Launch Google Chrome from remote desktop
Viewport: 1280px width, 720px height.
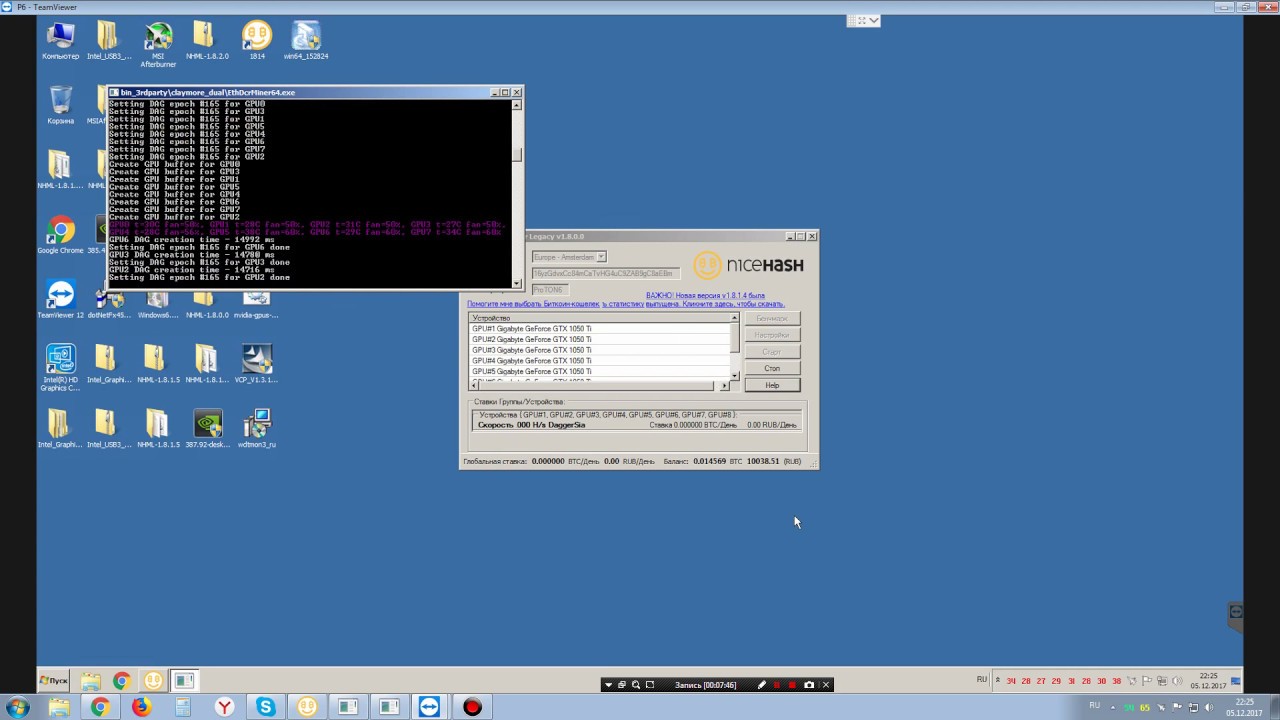(60, 235)
